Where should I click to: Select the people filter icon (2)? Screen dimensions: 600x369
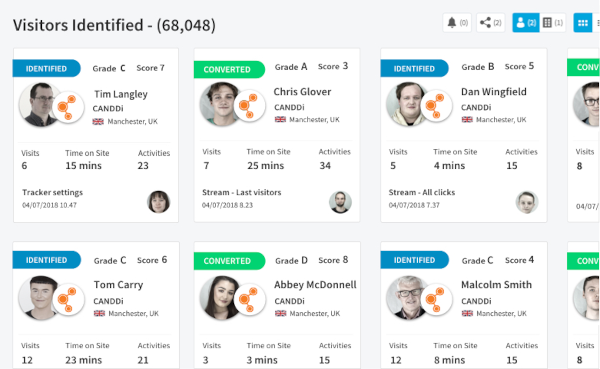[526, 23]
